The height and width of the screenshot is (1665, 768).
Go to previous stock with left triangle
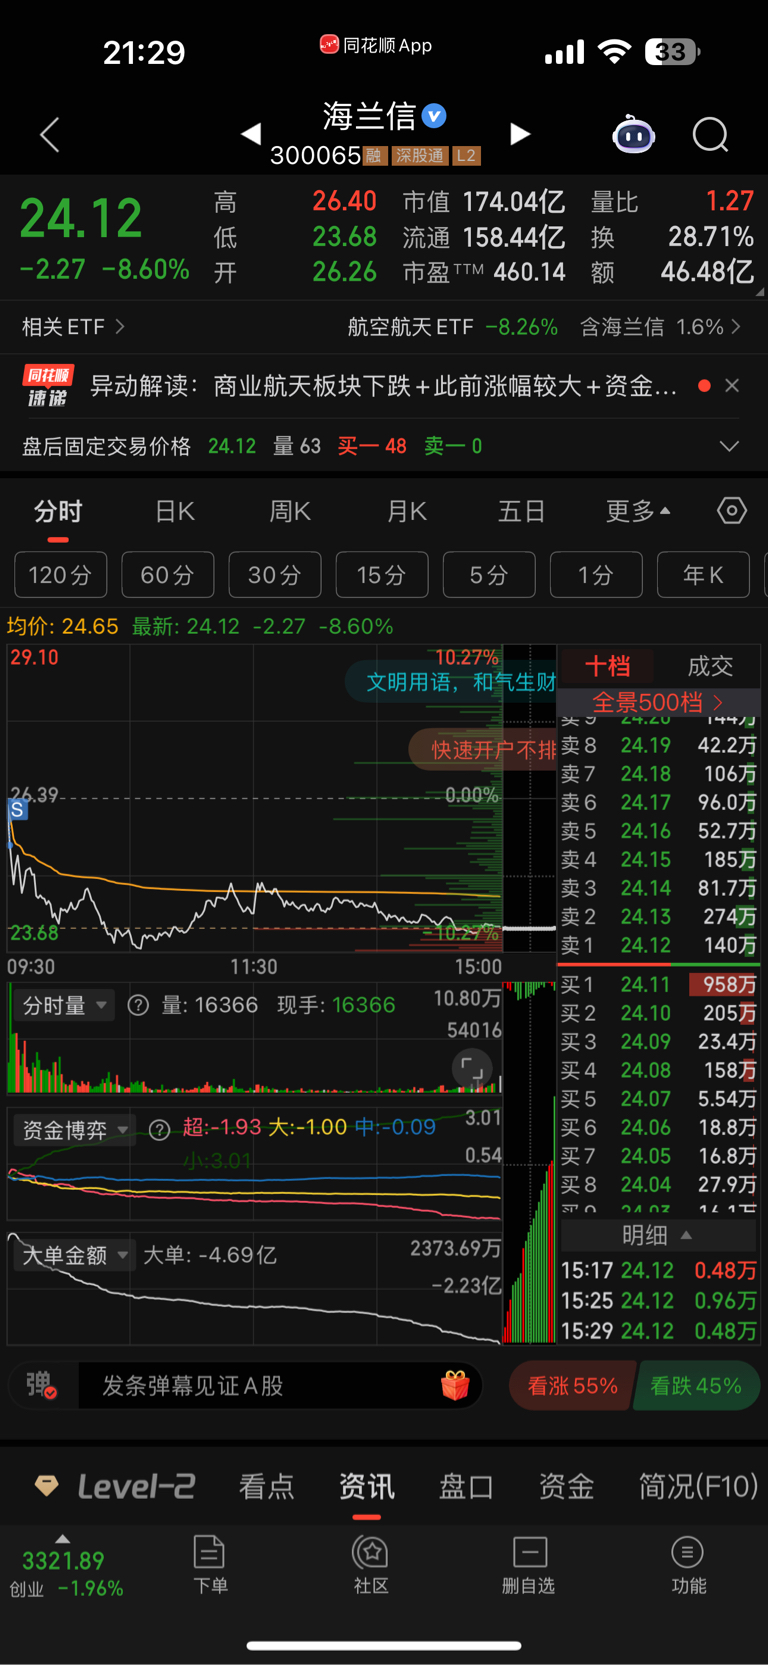pos(251,134)
